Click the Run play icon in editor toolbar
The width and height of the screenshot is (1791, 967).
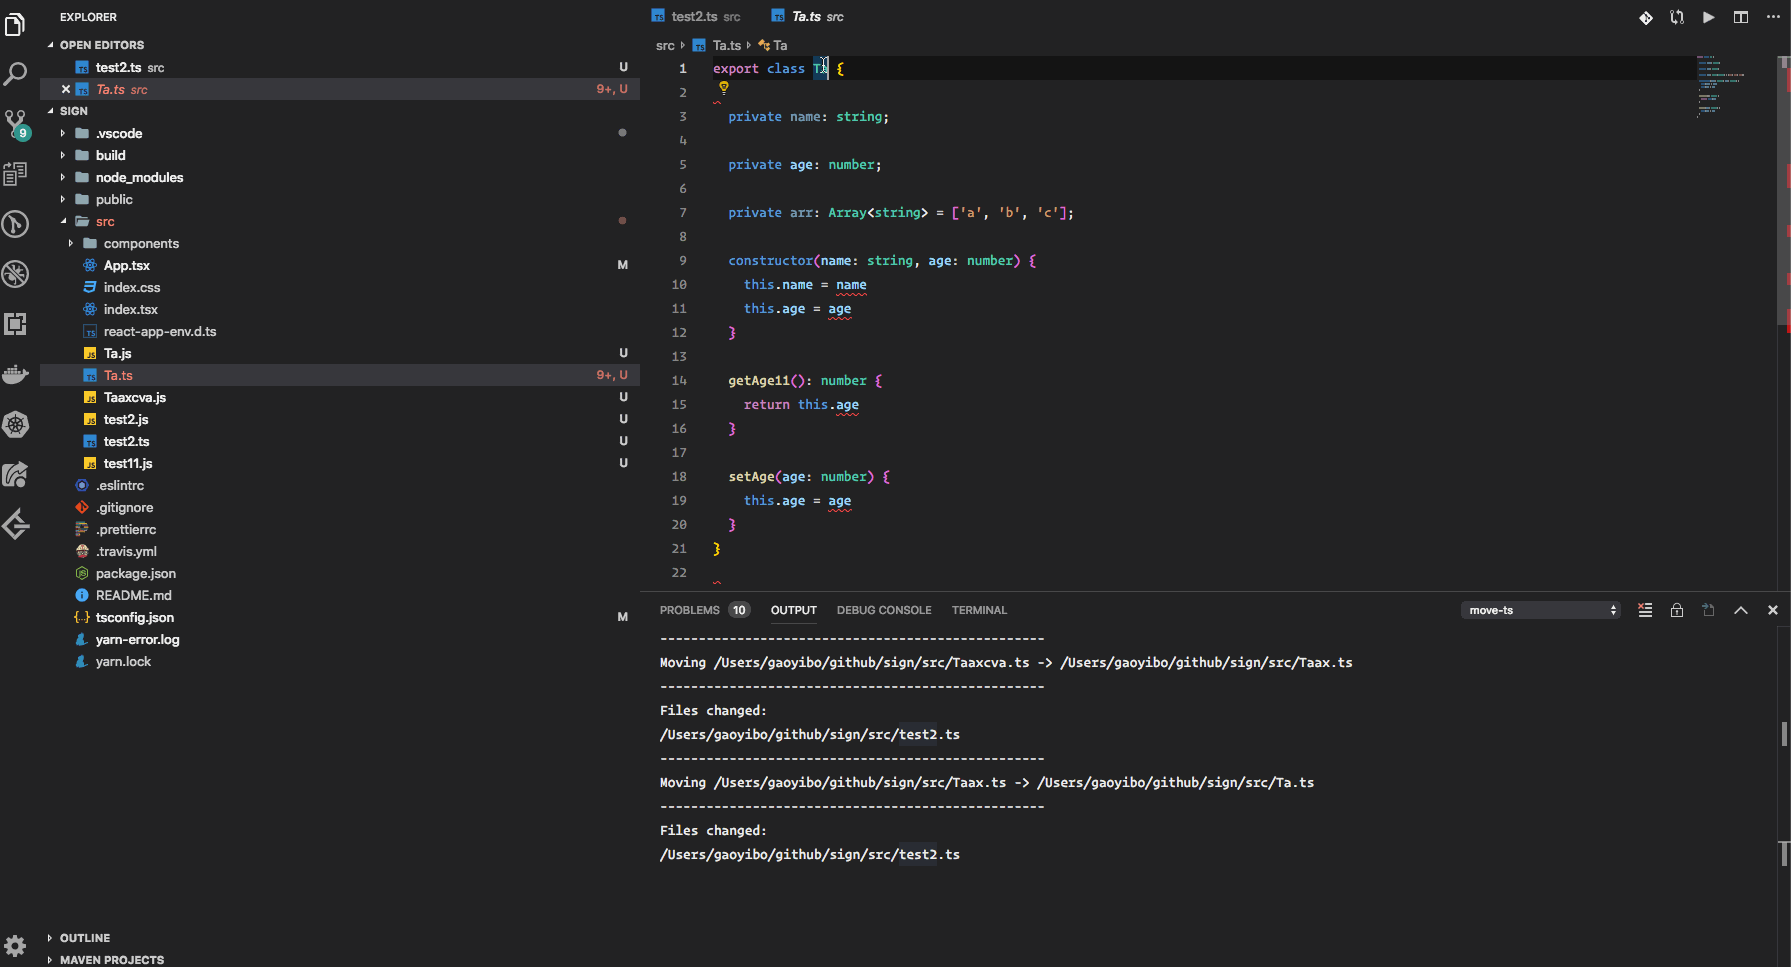[1709, 17]
